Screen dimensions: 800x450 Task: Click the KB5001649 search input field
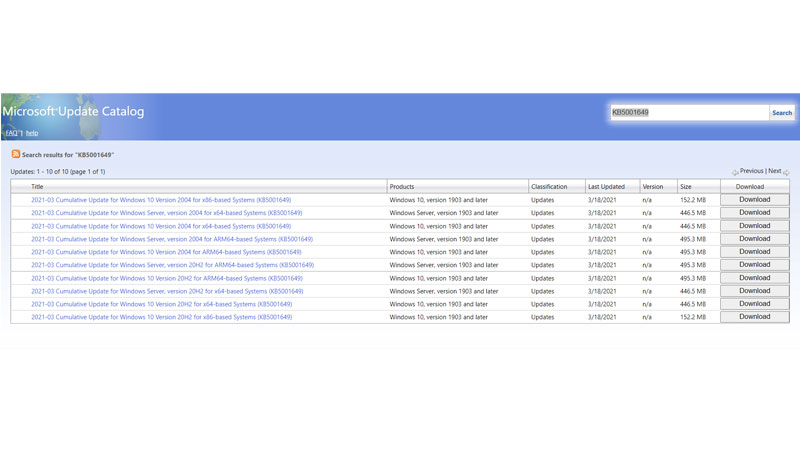coord(689,113)
